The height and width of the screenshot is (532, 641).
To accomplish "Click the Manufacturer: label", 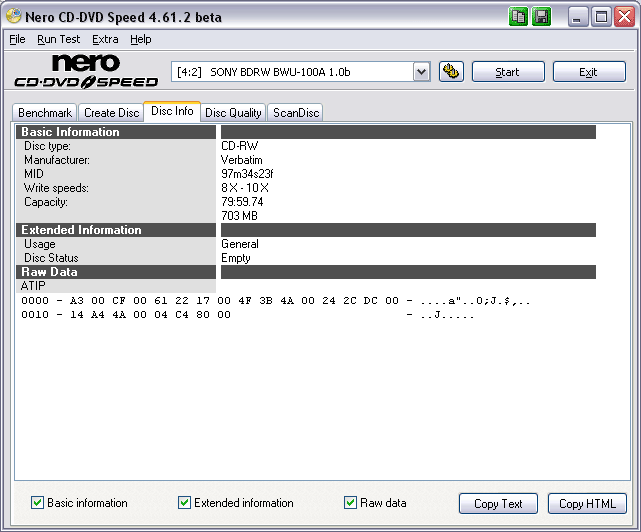I will tap(57, 160).
